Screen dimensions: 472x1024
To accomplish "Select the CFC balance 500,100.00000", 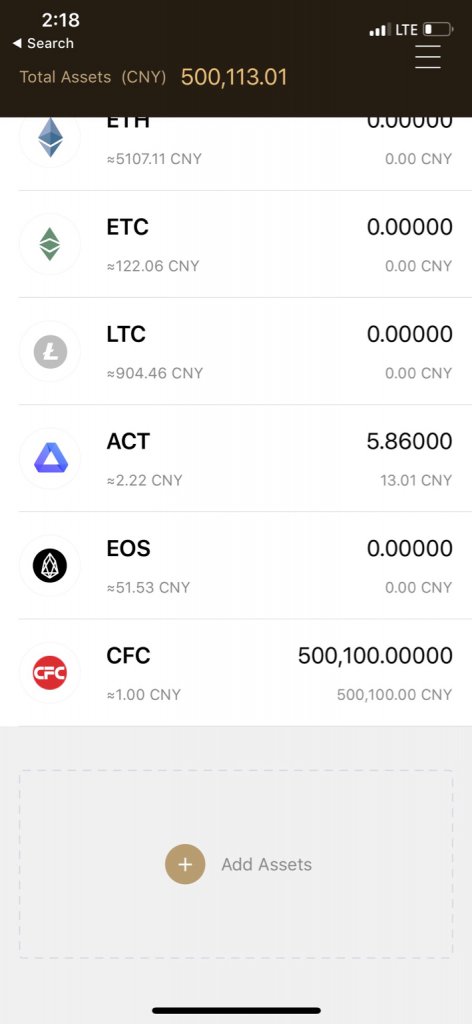I will click(x=375, y=655).
